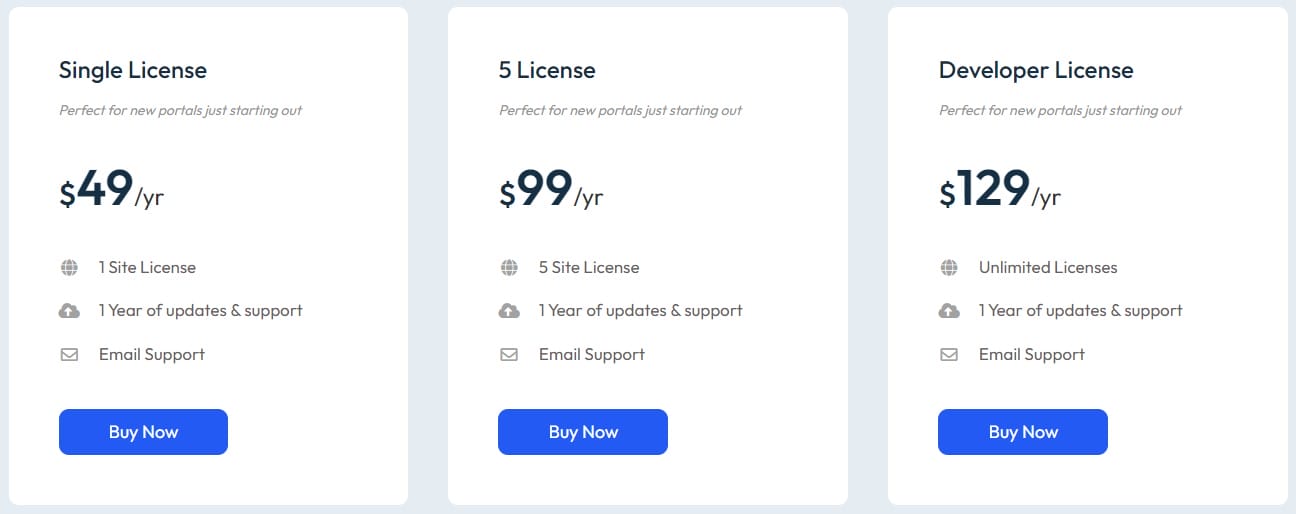Click the $129/yr price
Screen dimensions: 1296x514
coord(999,189)
